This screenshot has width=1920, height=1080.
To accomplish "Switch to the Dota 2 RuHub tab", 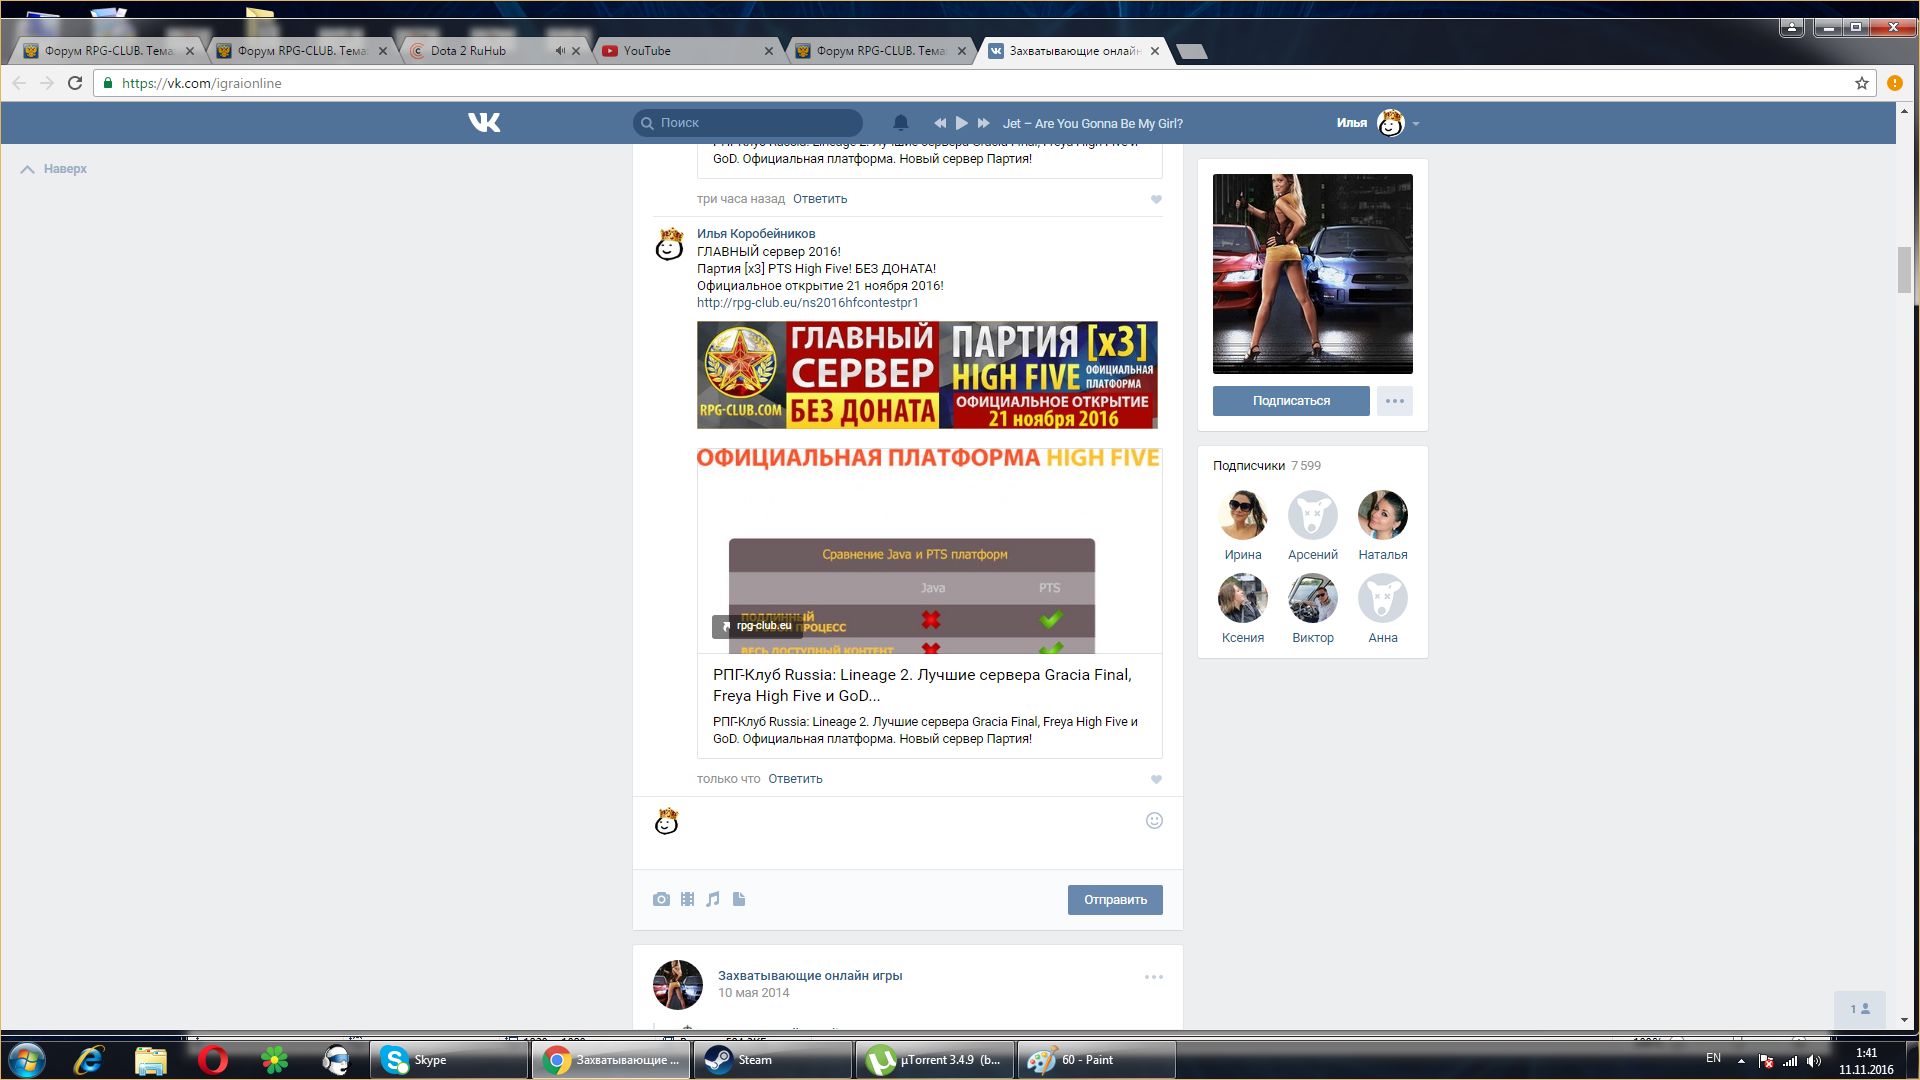I will pyautogui.click(x=480, y=50).
